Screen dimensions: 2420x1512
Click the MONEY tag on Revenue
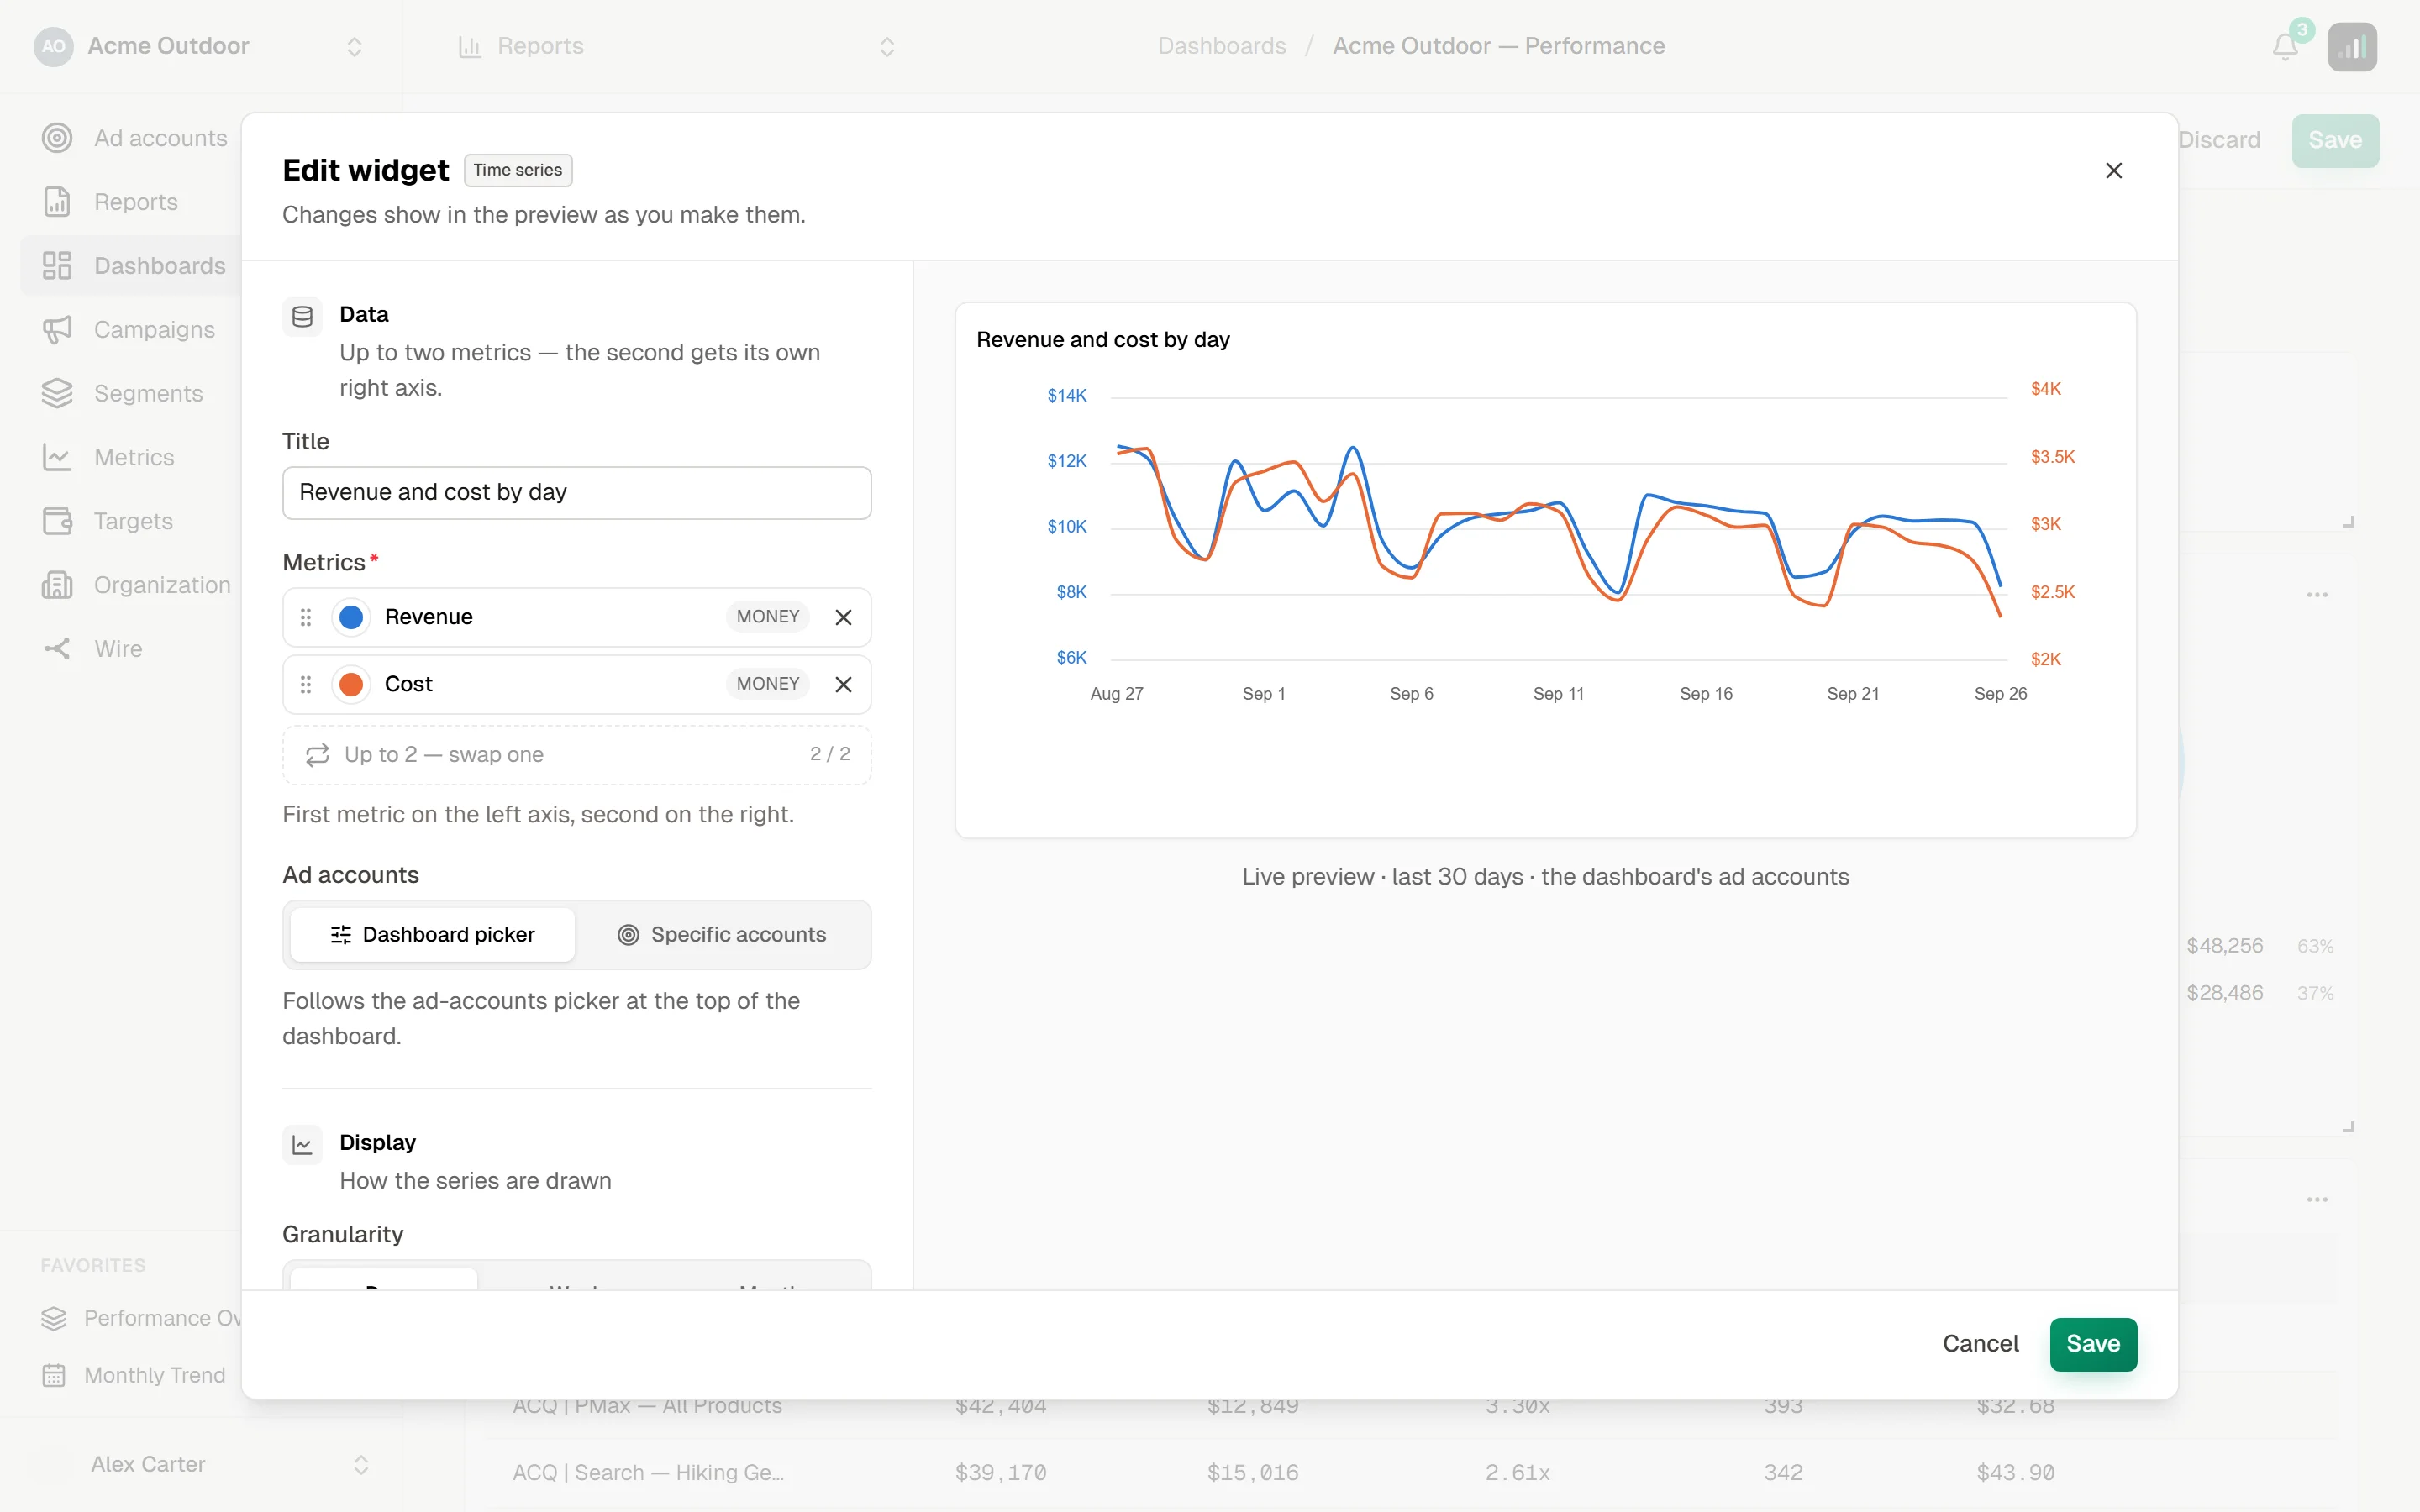click(x=768, y=617)
